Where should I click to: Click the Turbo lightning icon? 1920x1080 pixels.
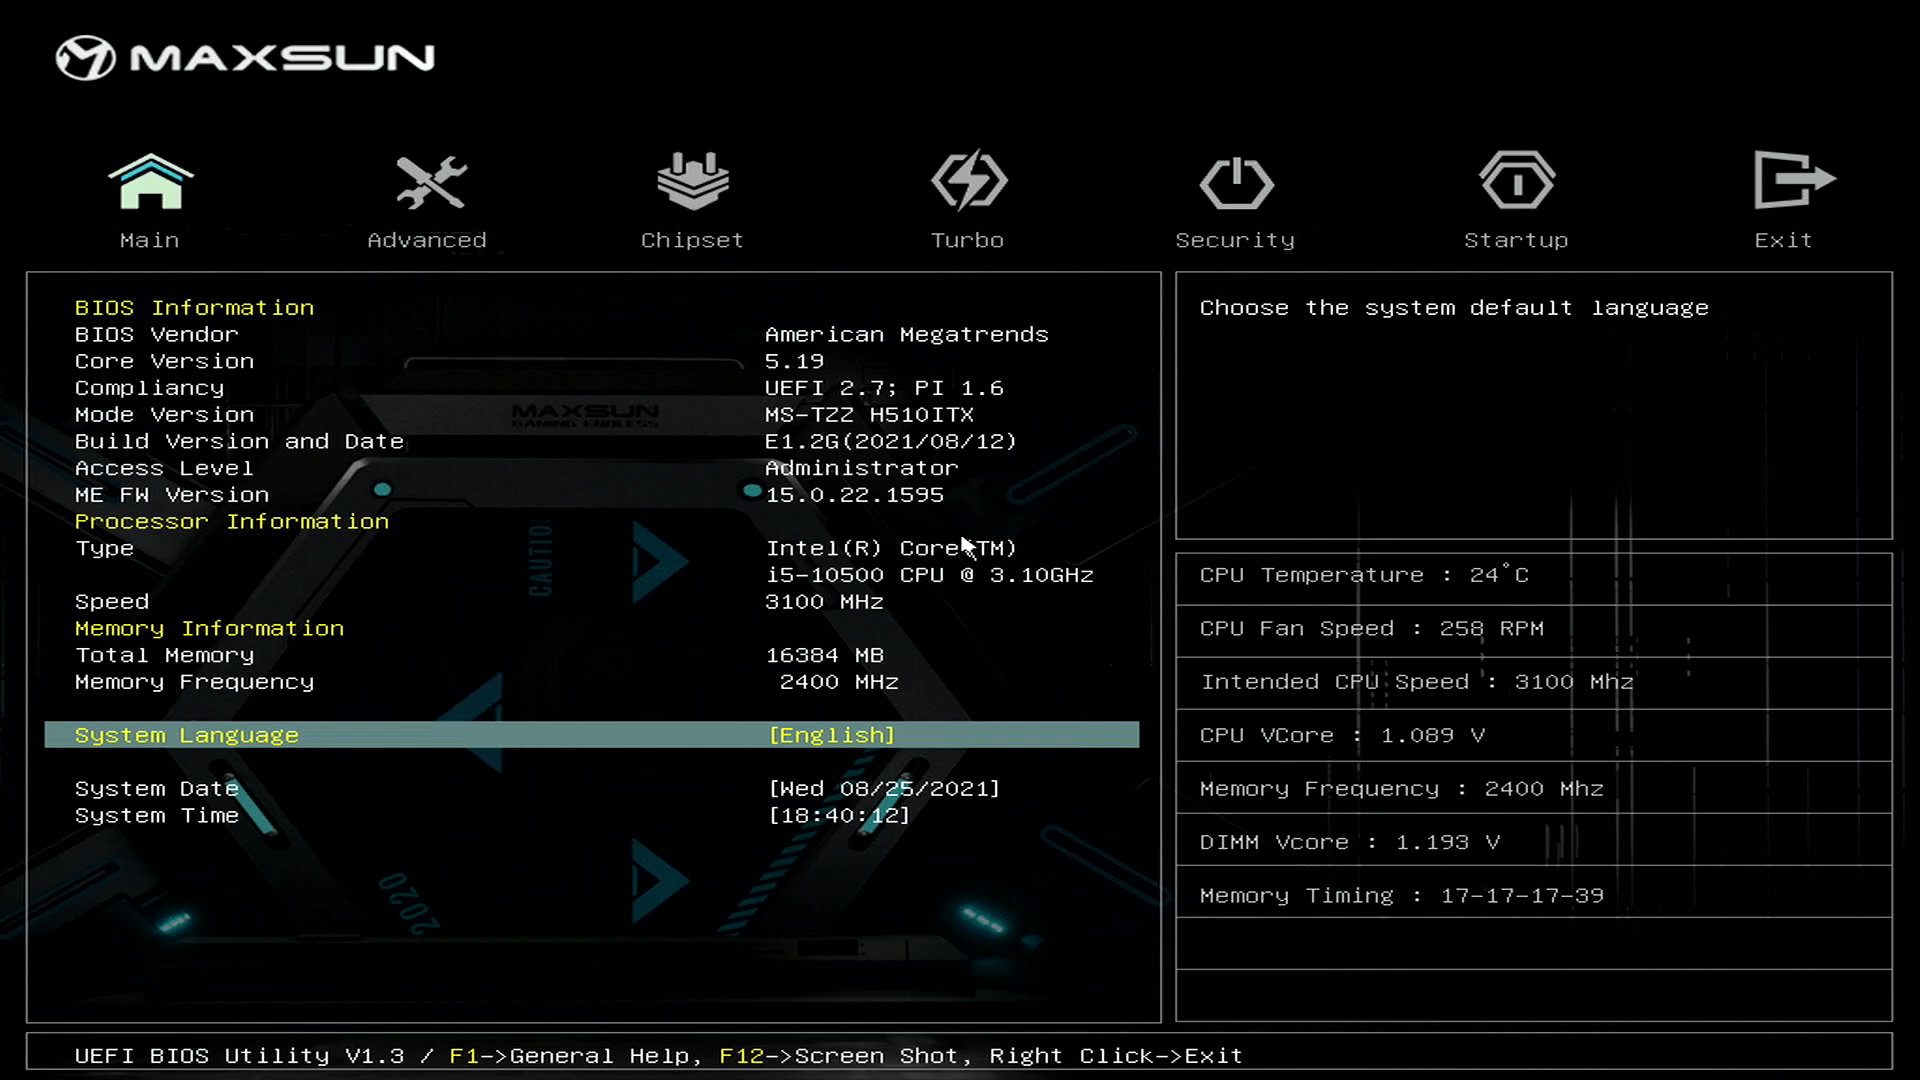click(968, 181)
